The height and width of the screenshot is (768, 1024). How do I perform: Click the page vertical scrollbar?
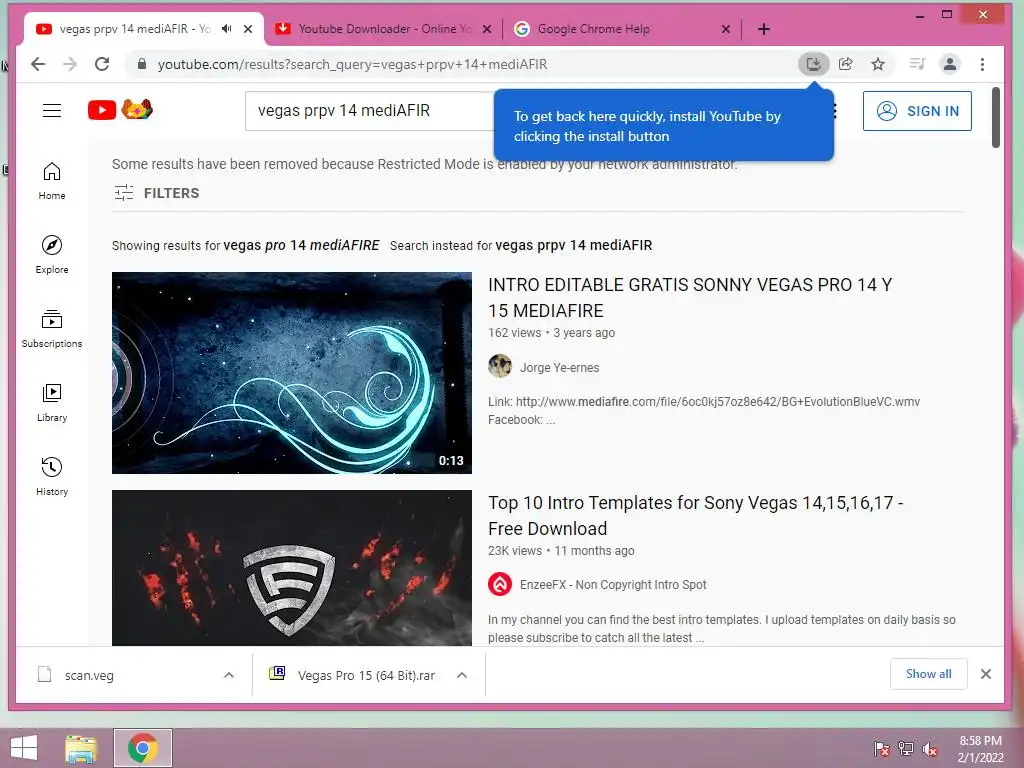[x=995, y=118]
